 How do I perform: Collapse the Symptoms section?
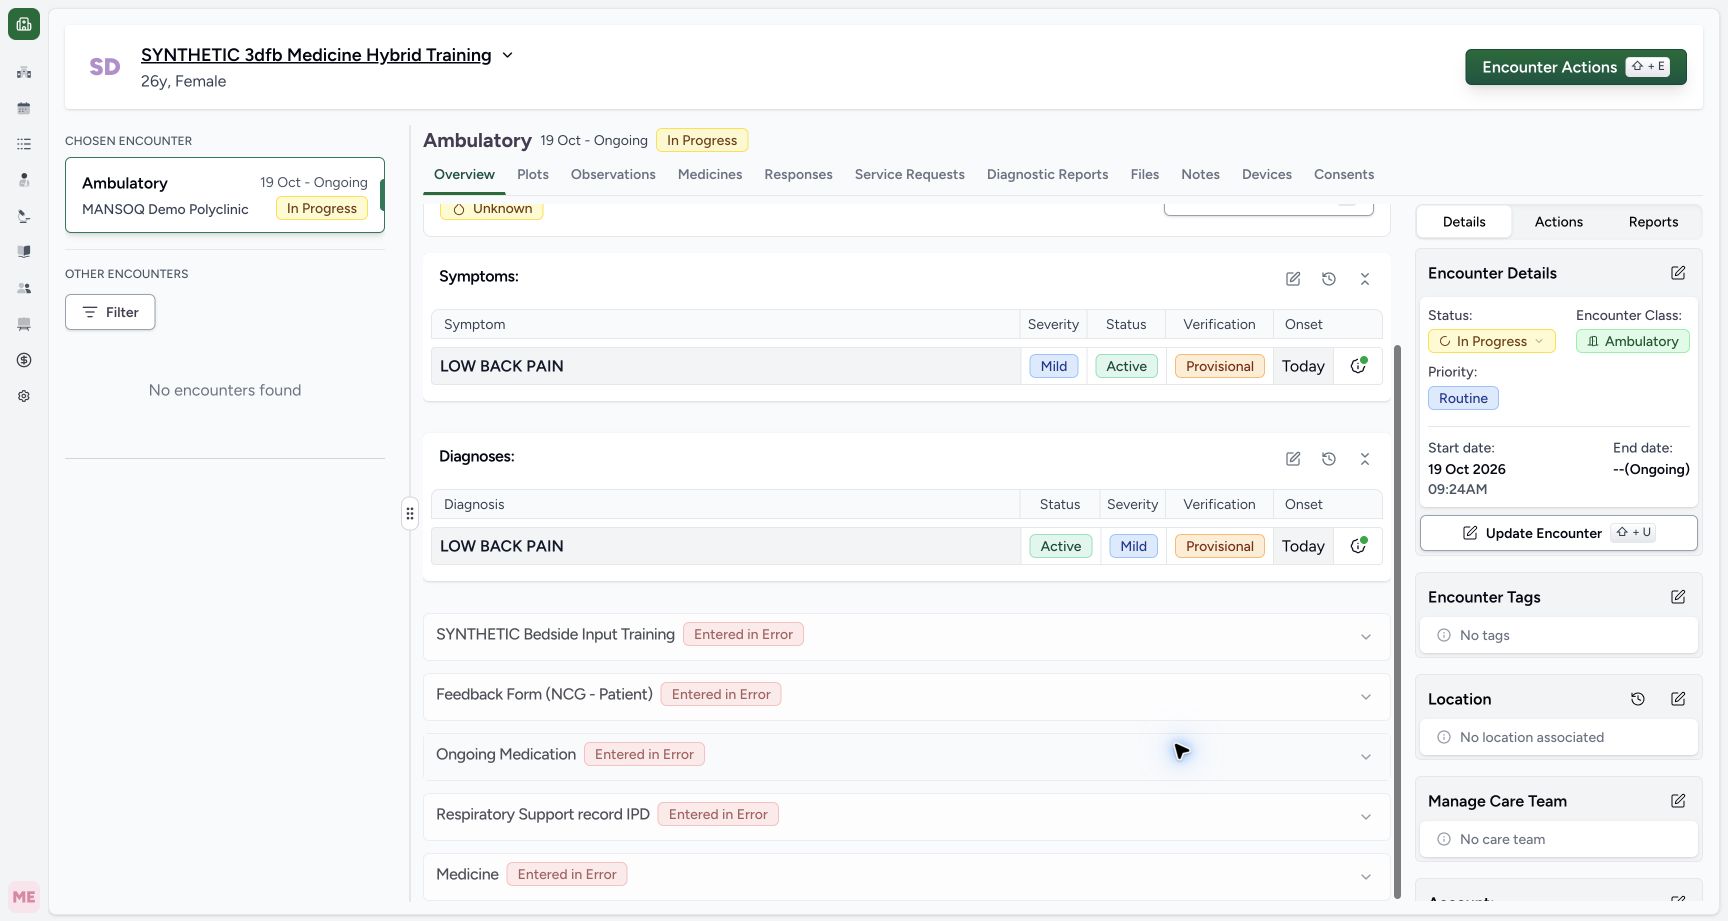pos(1365,279)
